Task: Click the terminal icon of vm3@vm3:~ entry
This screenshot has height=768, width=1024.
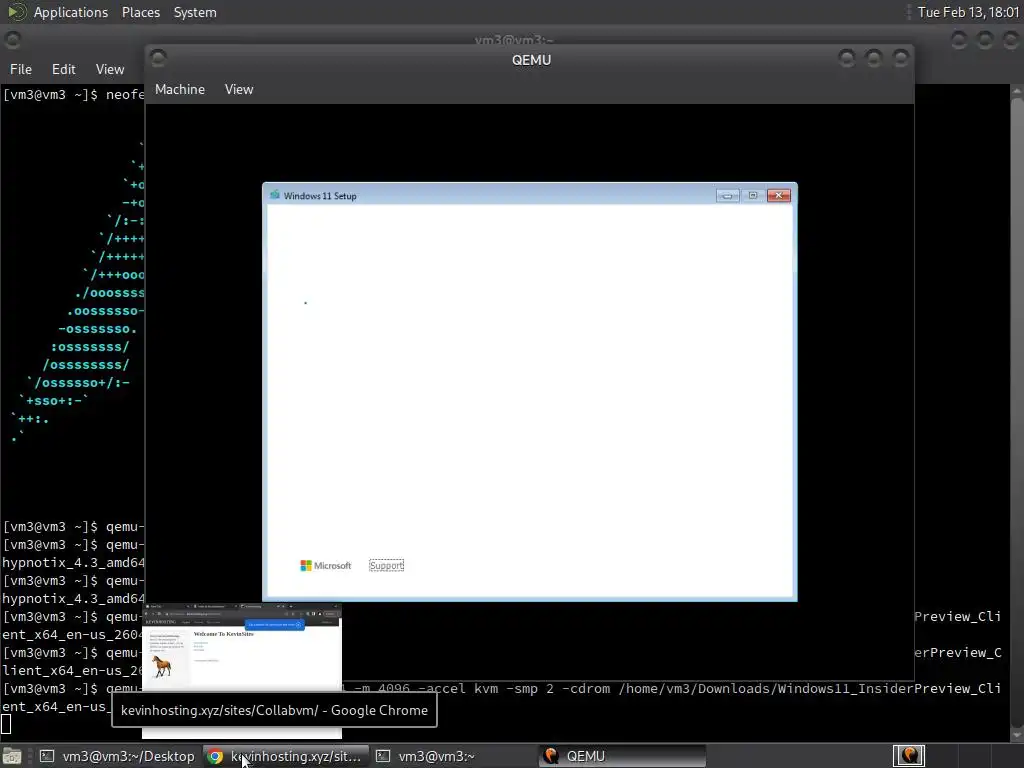Action: coord(383,756)
